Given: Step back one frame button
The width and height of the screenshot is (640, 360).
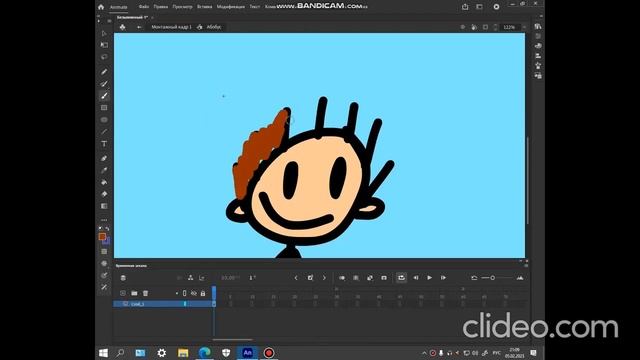Looking at the screenshot, I should [x=416, y=278].
